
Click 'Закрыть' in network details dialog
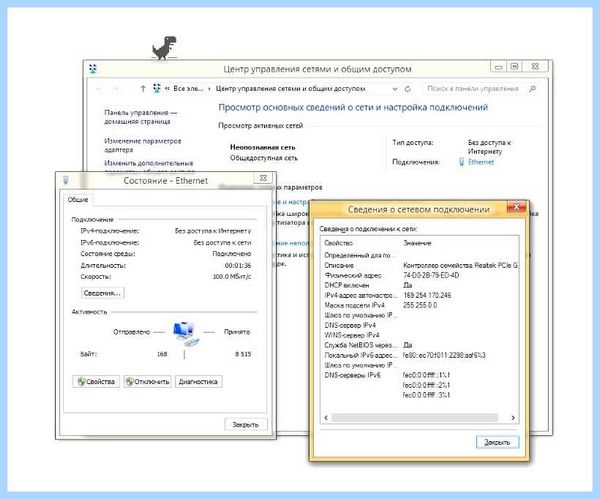tap(497, 442)
